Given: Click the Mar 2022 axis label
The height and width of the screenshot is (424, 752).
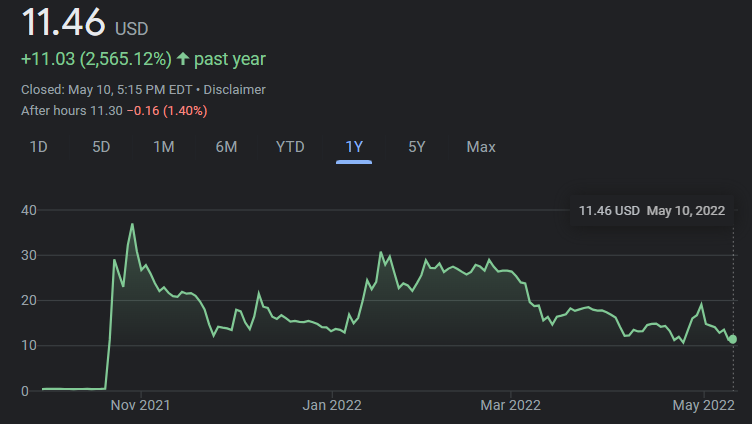Looking at the screenshot, I should (510, 405).
